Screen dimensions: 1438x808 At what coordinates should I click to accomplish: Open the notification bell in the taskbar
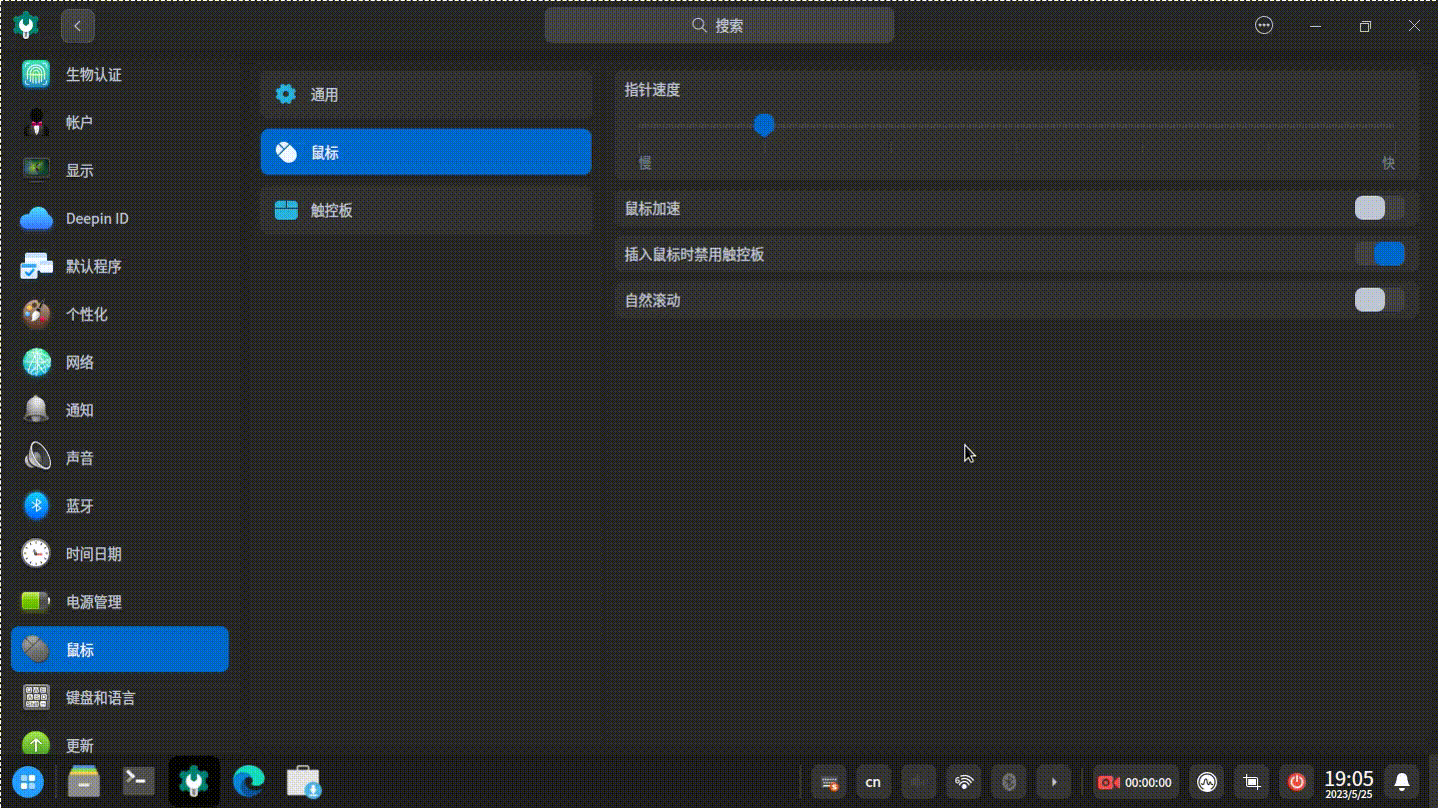tap(1402, 782)
